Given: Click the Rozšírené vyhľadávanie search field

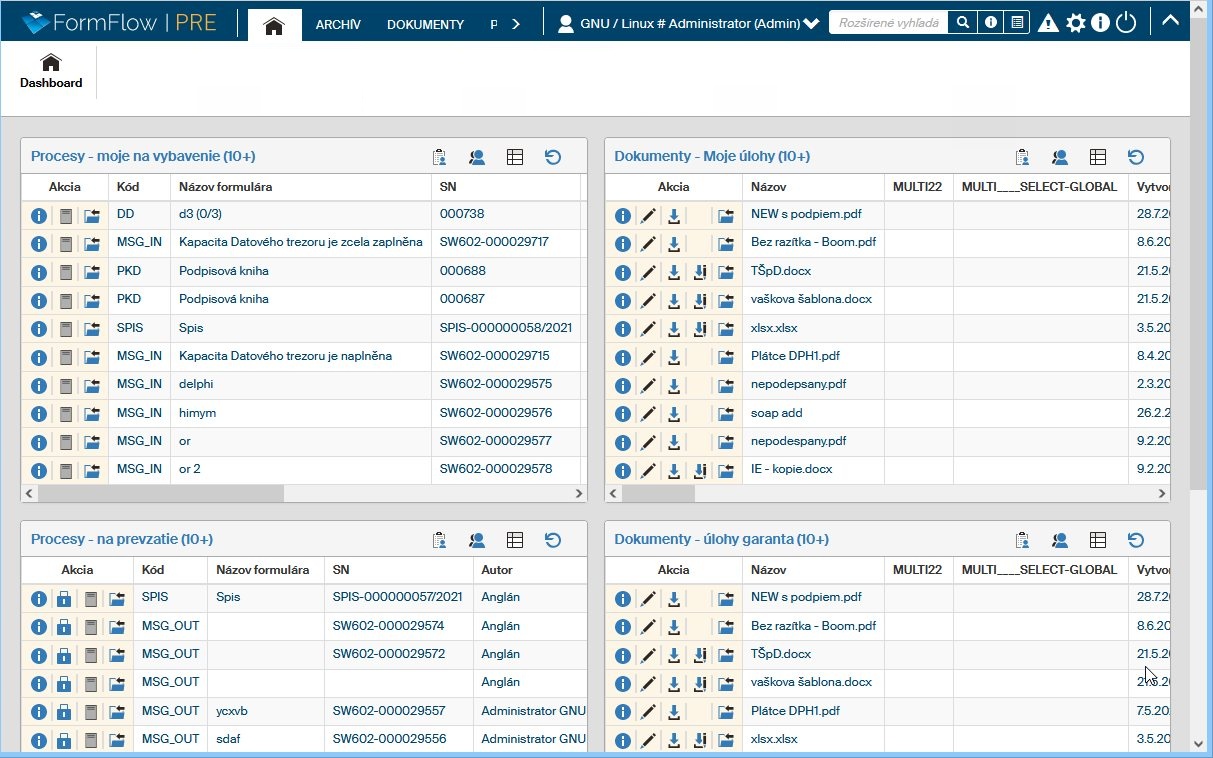Looking at the screenshot, I should pos(887,22).
